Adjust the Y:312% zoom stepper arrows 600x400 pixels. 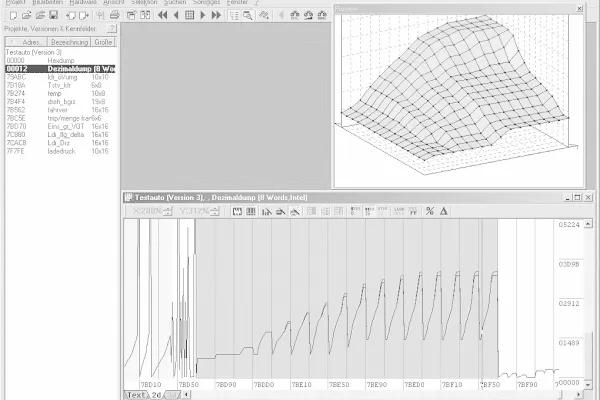[215, 211]
